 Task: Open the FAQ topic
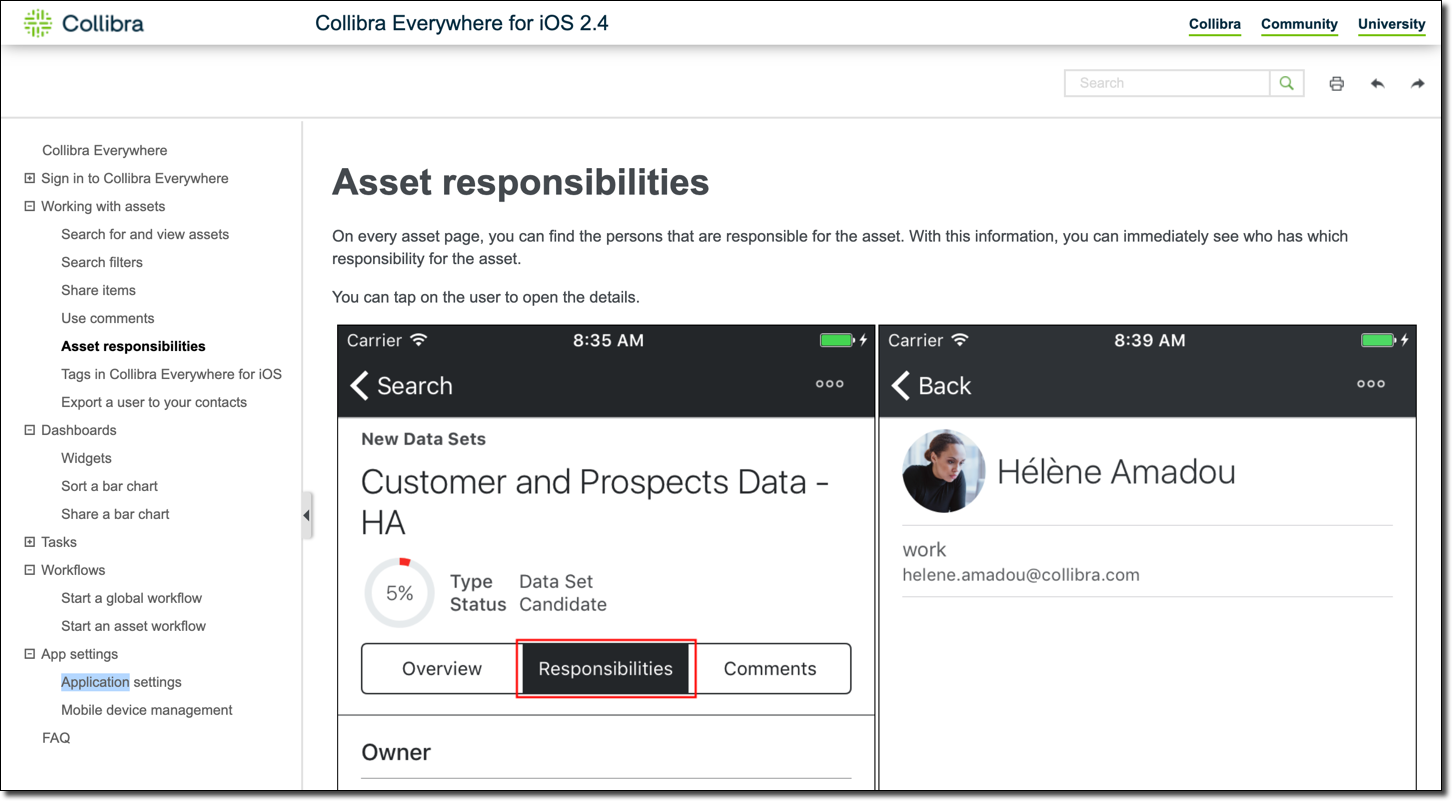point(56,739)
